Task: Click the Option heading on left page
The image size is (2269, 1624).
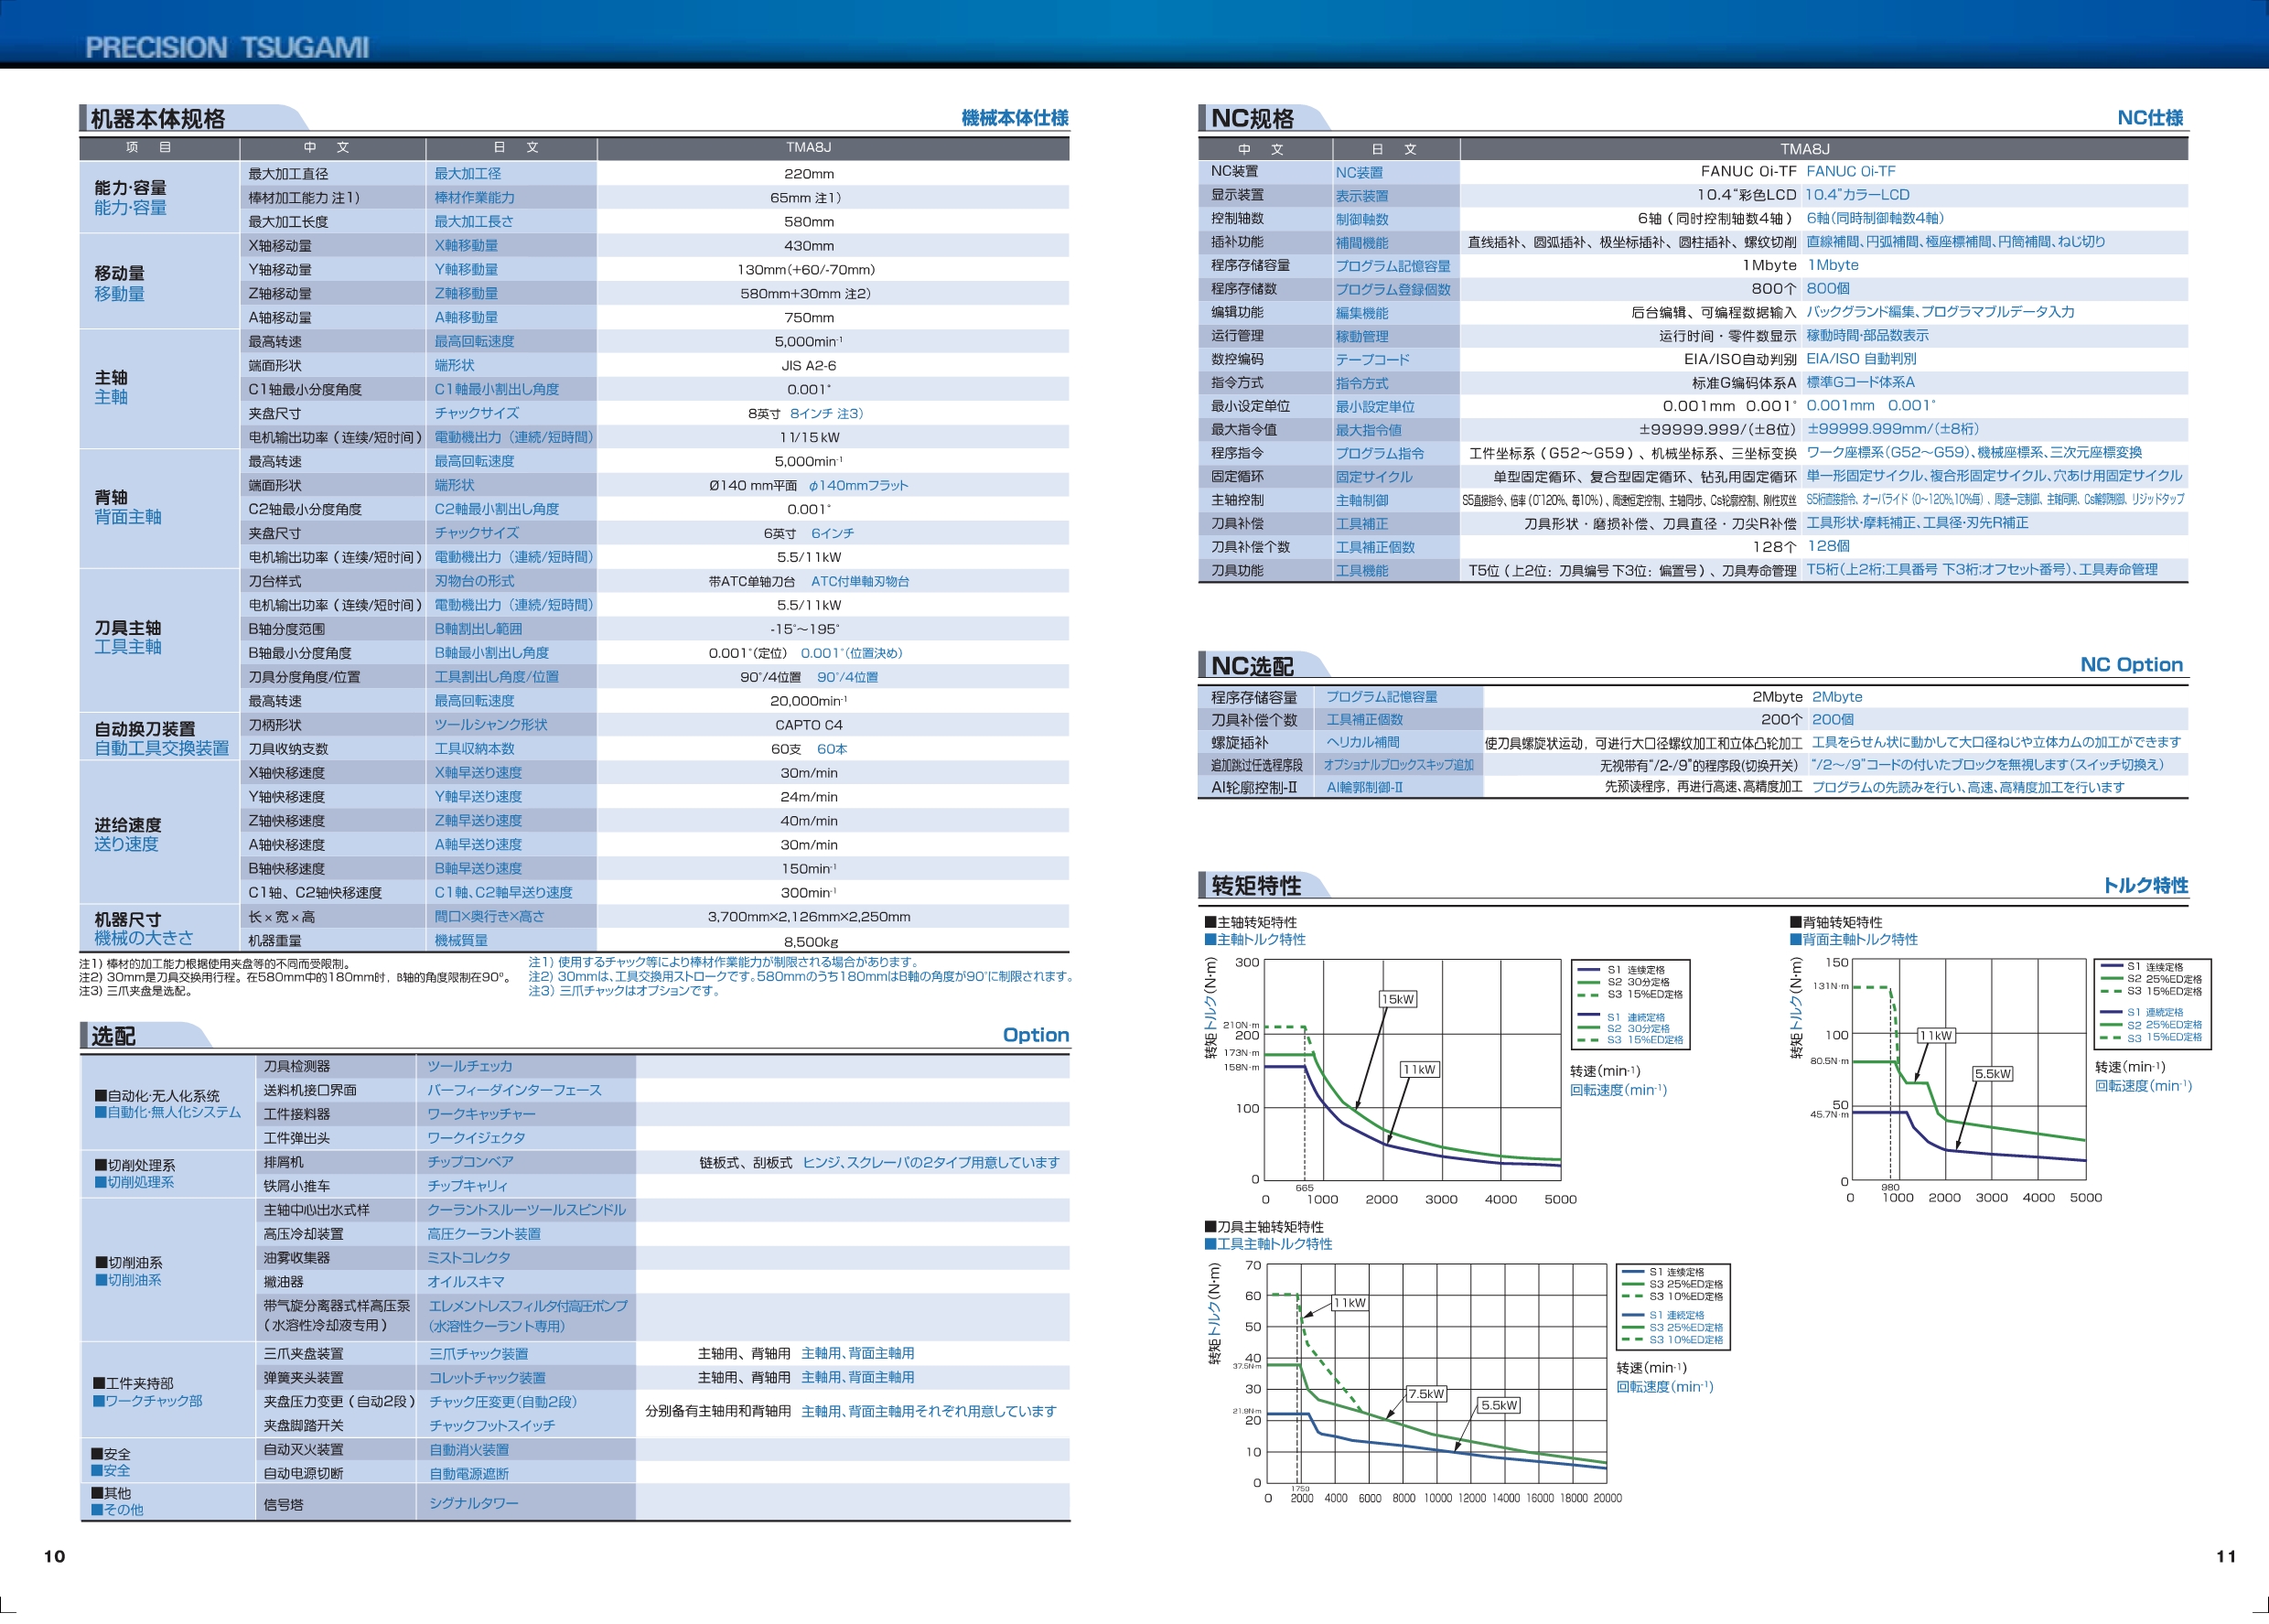Action: 1035,1035
